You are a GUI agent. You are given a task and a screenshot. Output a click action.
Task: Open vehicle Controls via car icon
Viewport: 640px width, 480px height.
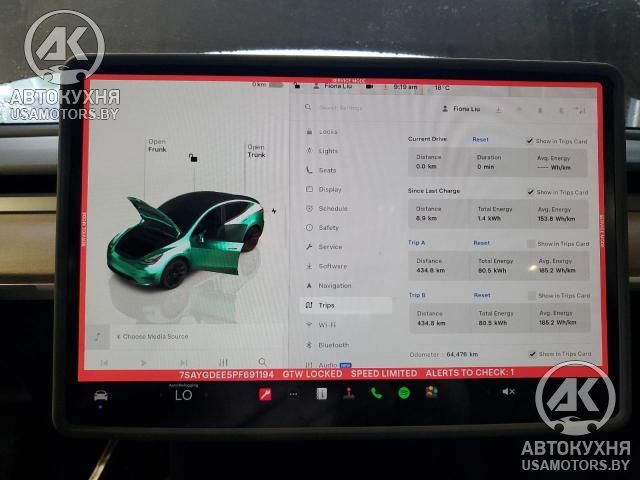[100, 395]
